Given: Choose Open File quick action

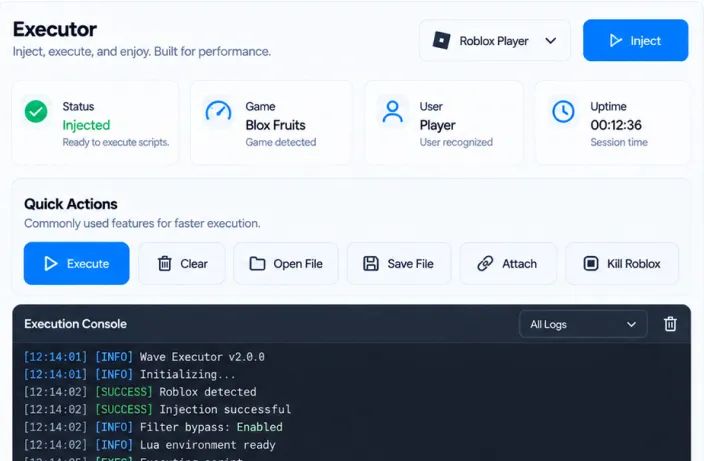Looking at the screenshot, I should 286,263.
